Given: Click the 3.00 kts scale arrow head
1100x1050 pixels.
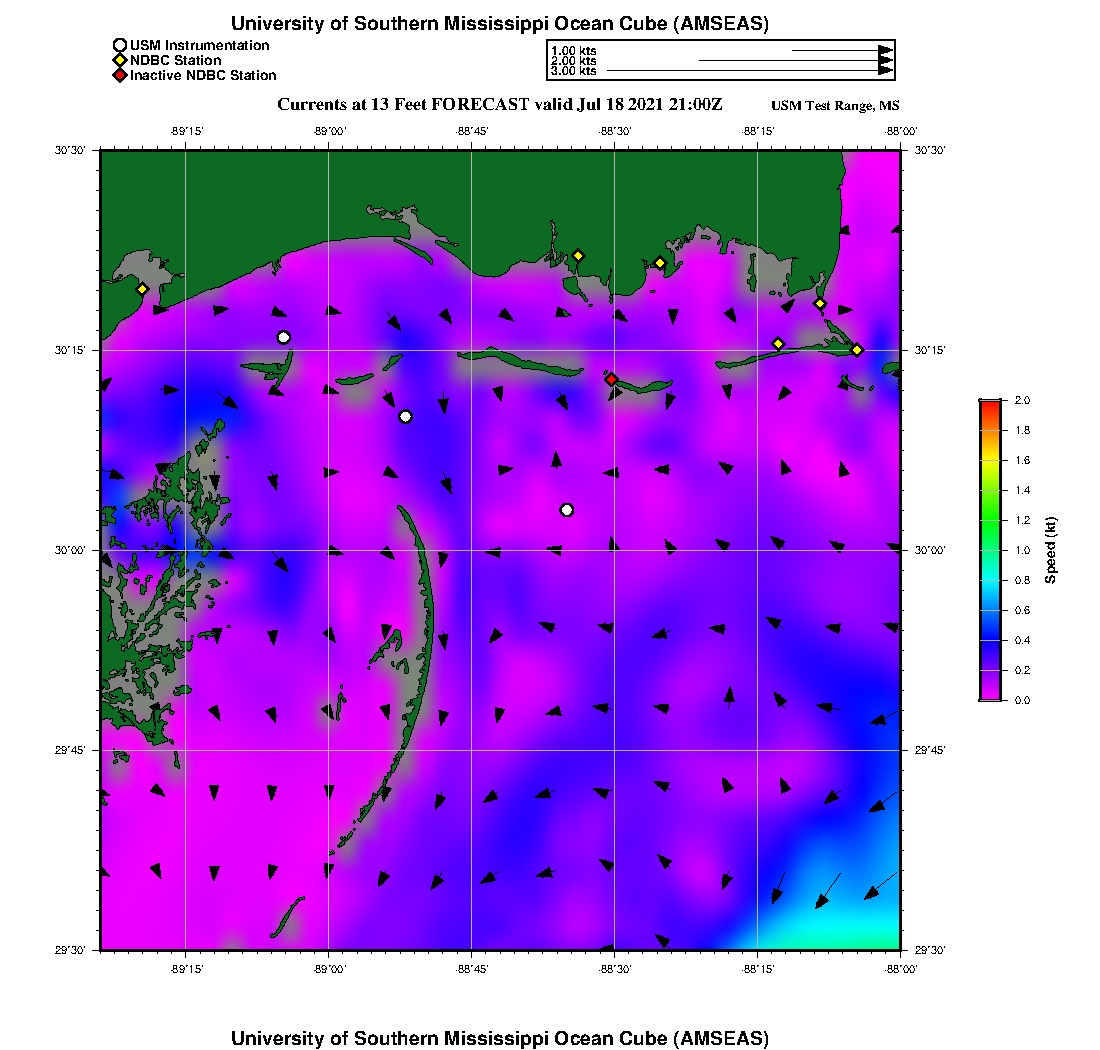Looking at the screenshot, I should click(x=885, y=71).
